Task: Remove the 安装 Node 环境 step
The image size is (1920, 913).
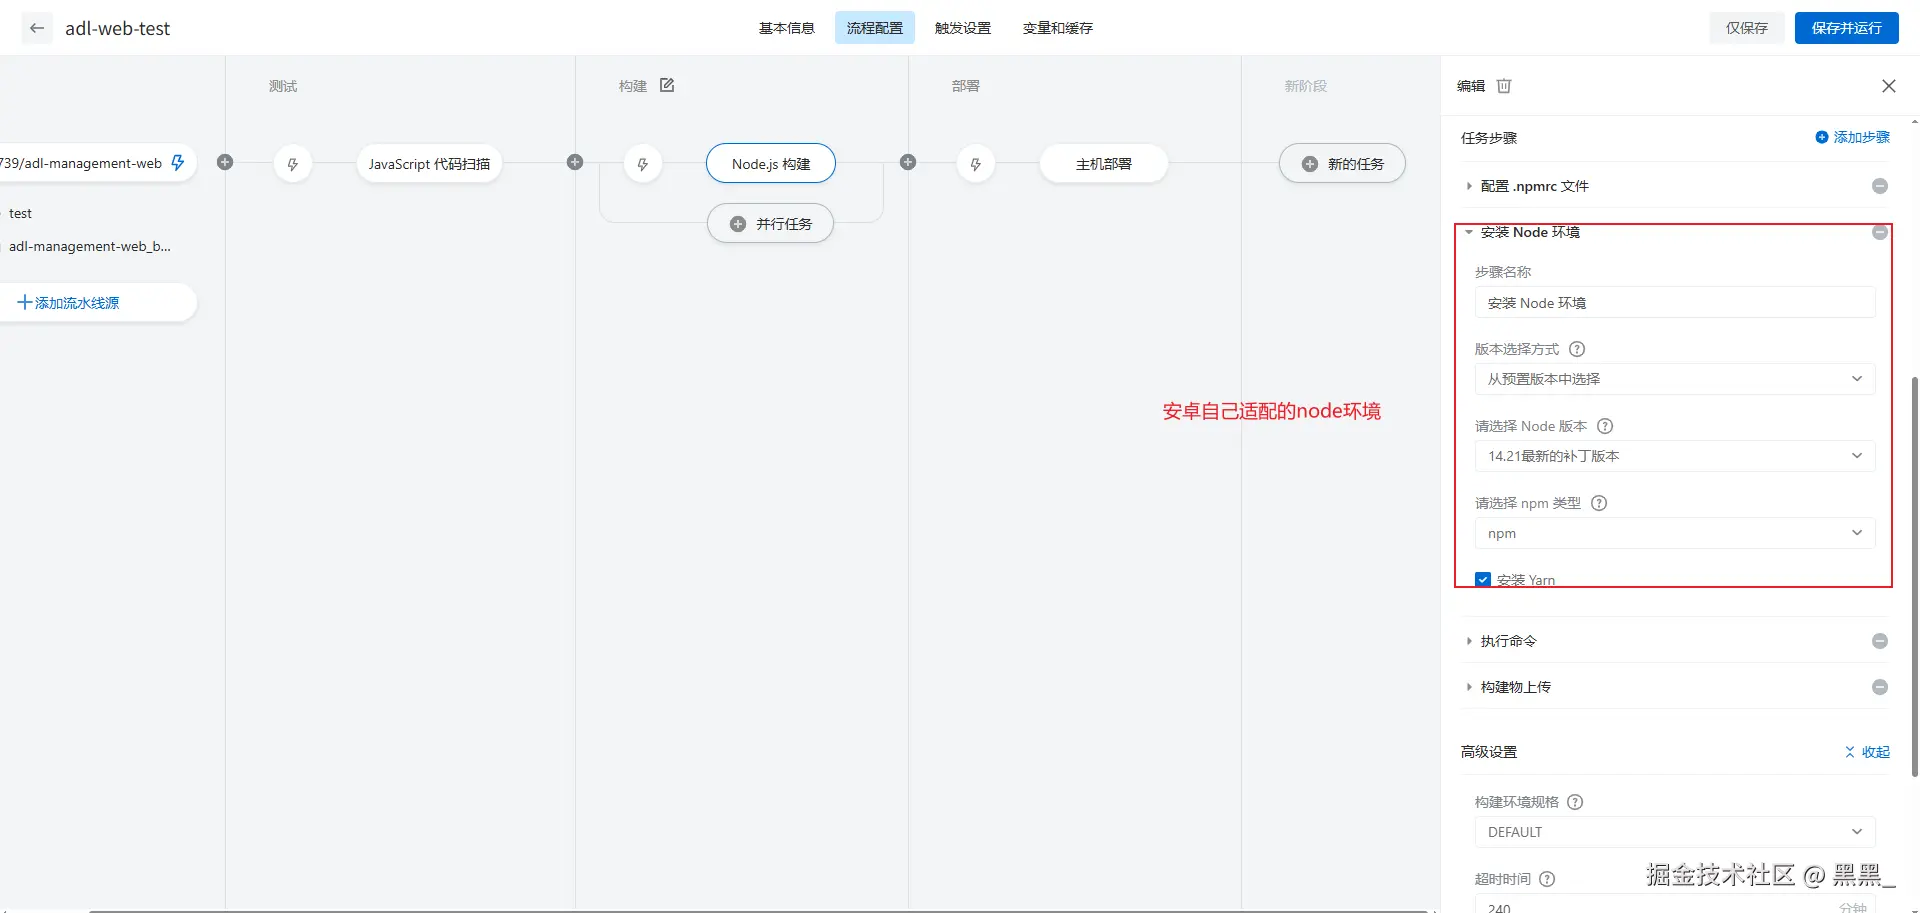Action: pyautogui.click(x=1880, y=232)
